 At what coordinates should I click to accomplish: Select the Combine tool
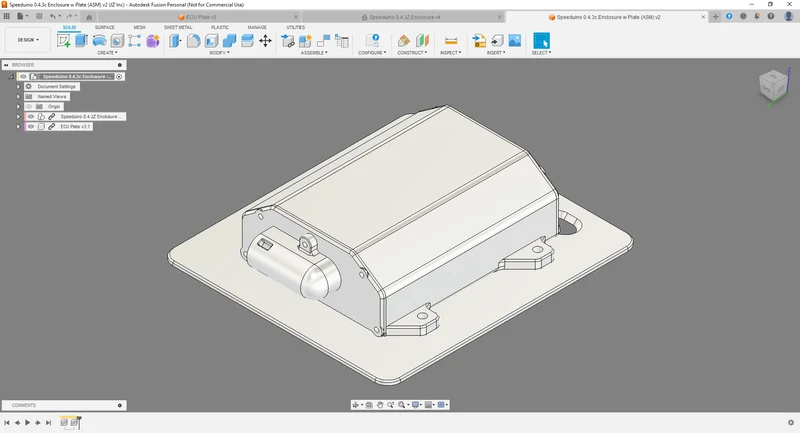(x=229, y=41)
